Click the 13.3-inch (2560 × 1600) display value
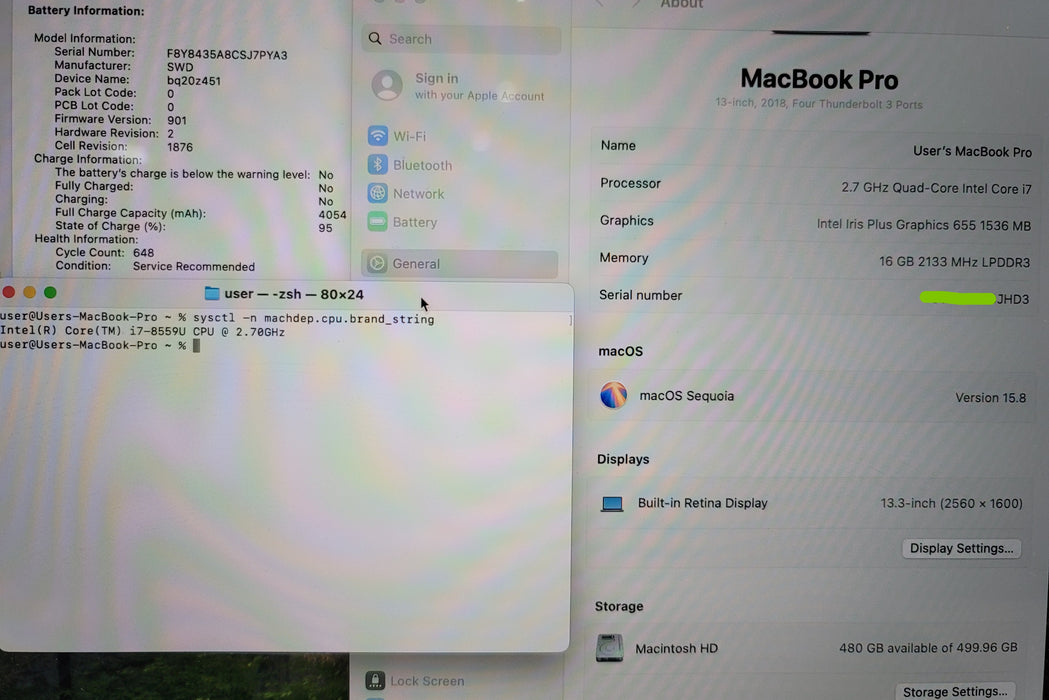 (x=951, y=503)
